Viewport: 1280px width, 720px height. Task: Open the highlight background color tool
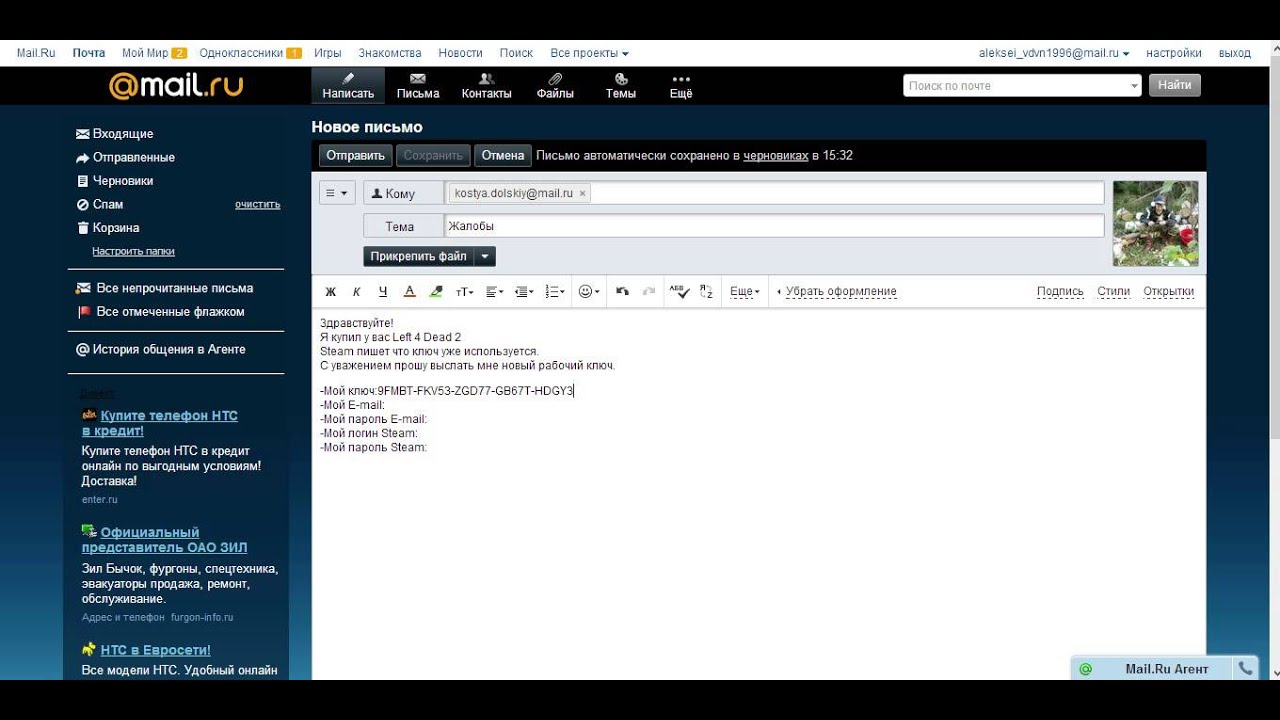pyautogui.click(x=436, y=292)
